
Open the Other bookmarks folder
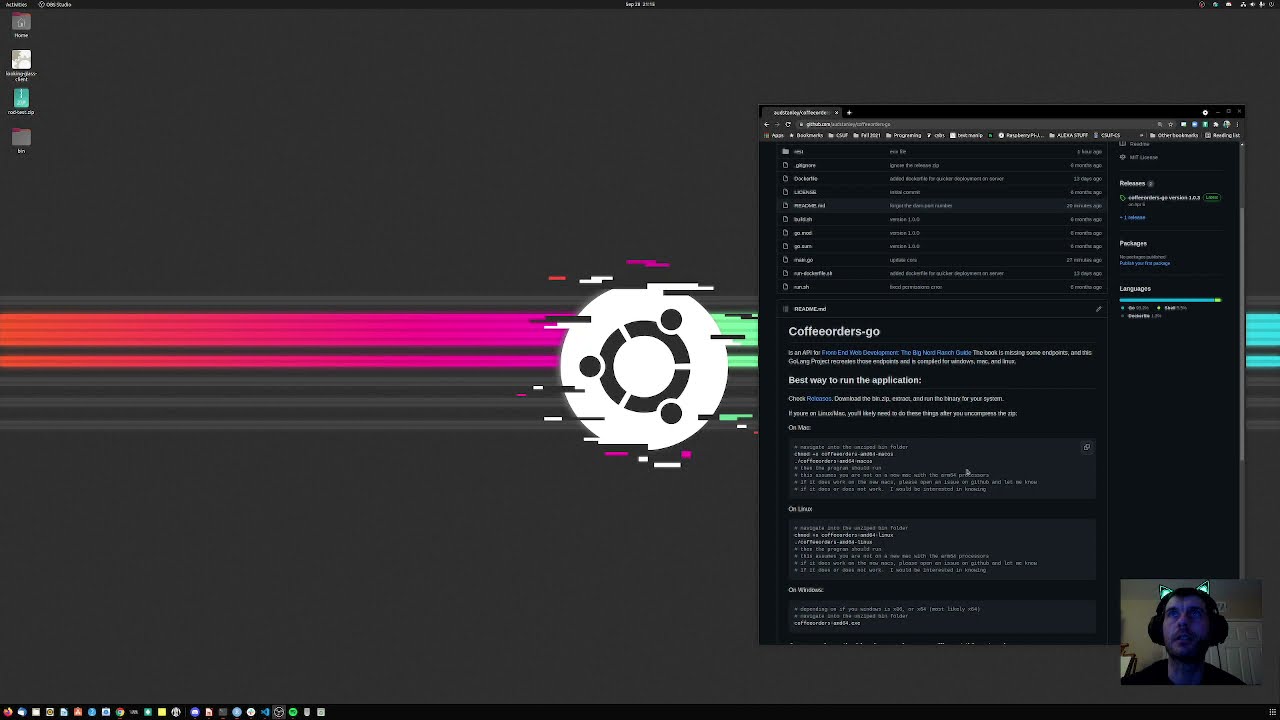click(x=1174, y=135)
